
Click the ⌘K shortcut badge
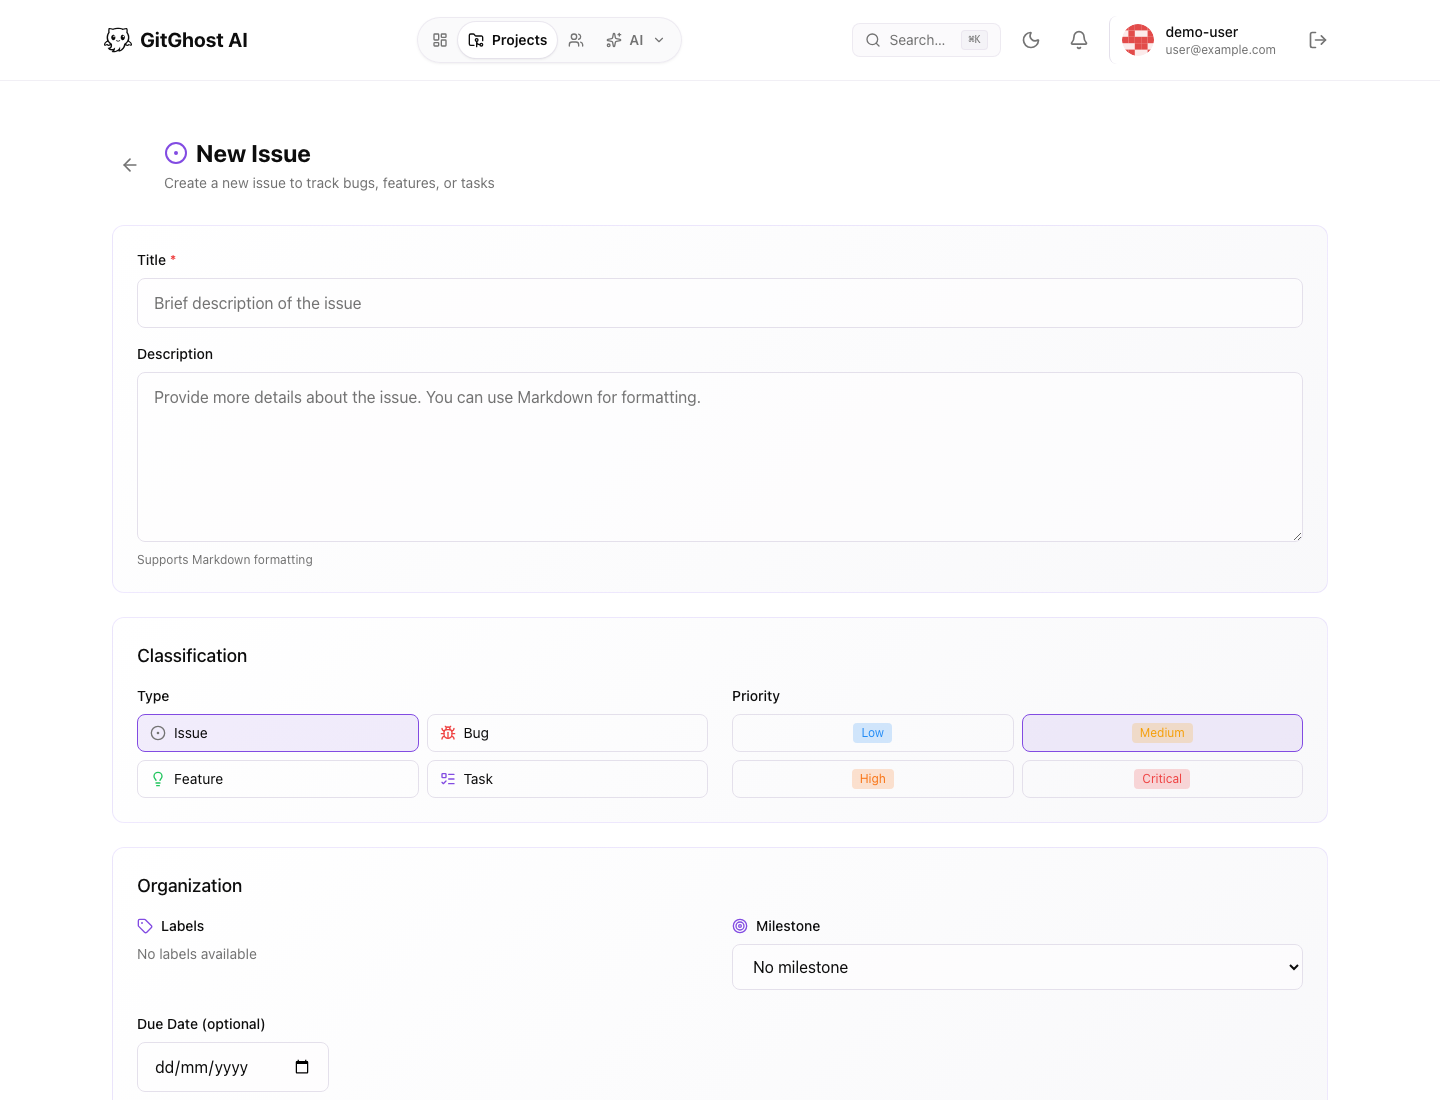tap(974, 40)
